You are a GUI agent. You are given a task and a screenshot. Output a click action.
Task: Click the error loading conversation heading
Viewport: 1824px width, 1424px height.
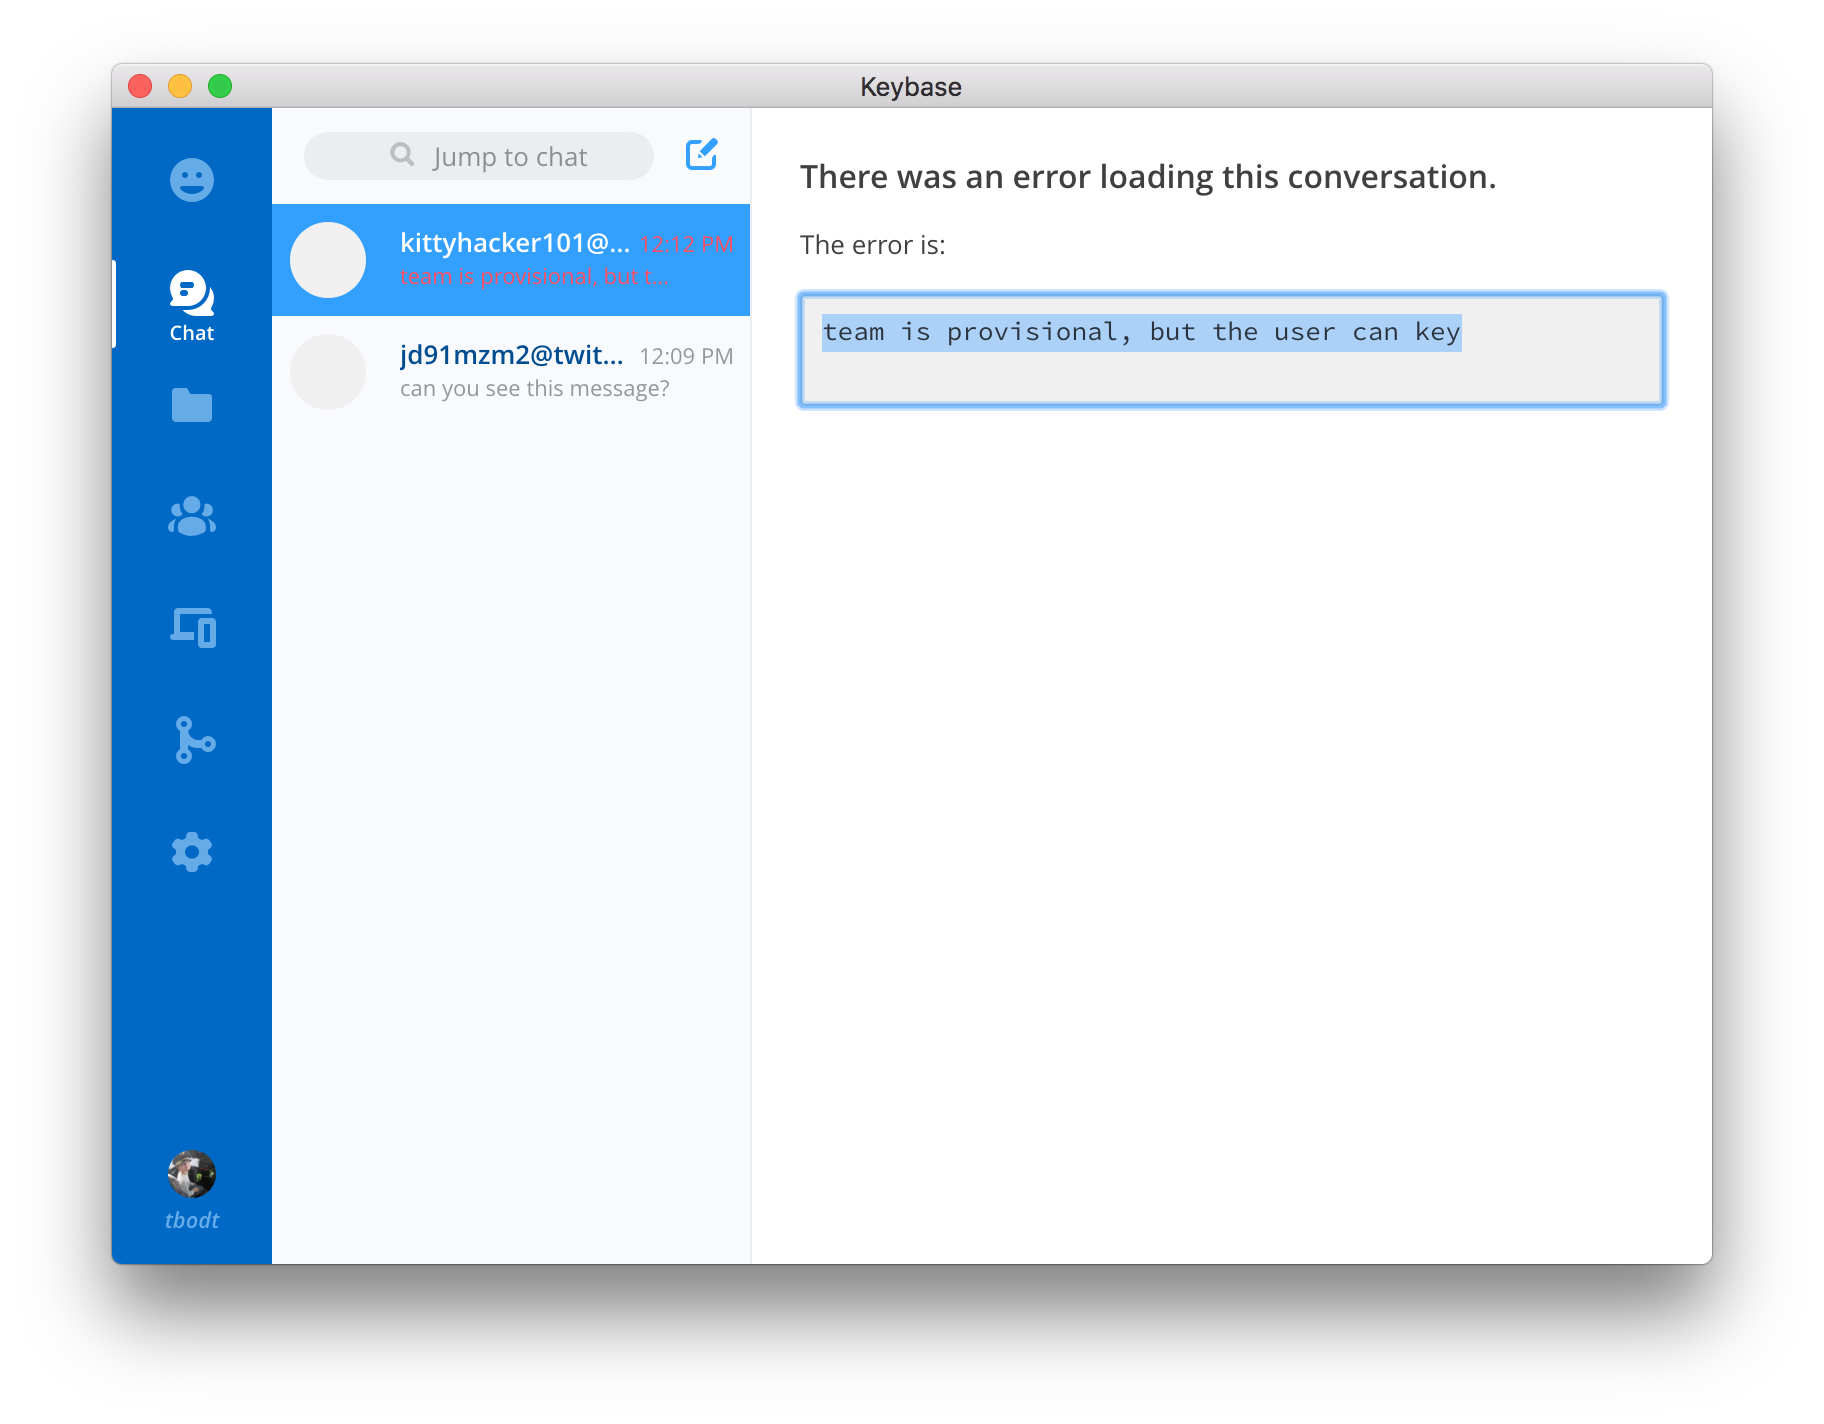click(x=1148, y=177)
